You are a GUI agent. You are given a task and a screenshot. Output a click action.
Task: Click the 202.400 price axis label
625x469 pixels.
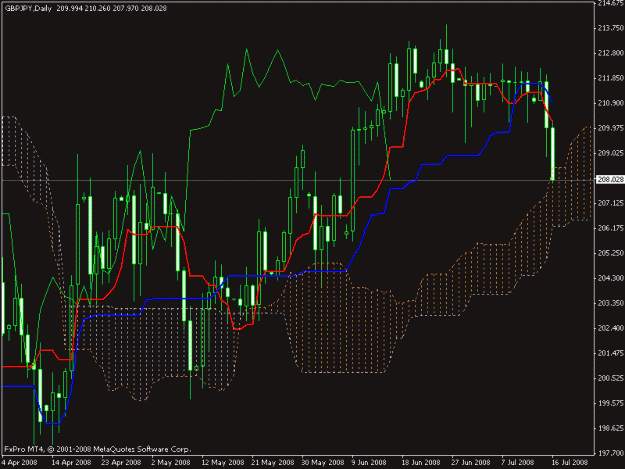[x=610, y=328]
